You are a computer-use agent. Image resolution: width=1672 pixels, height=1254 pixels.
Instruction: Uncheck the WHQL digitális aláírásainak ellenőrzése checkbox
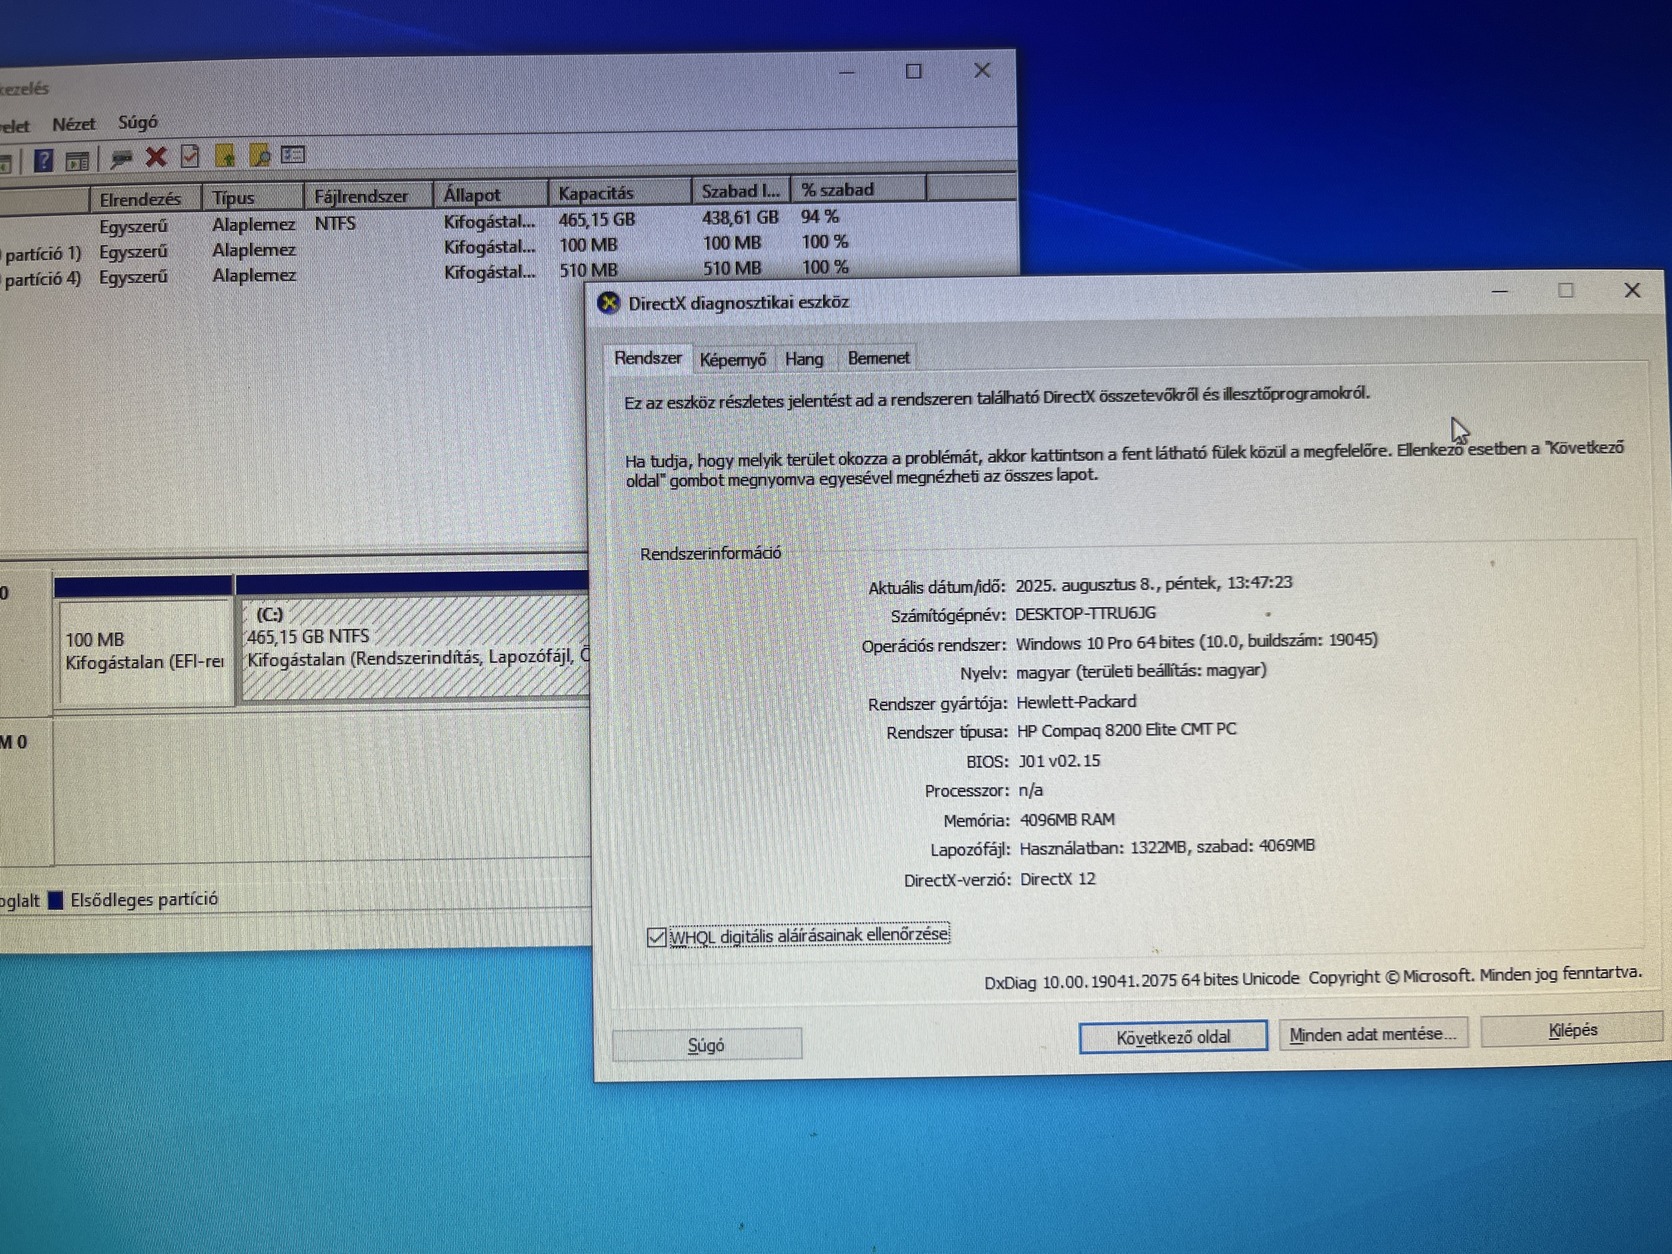(x=656, y=937)
